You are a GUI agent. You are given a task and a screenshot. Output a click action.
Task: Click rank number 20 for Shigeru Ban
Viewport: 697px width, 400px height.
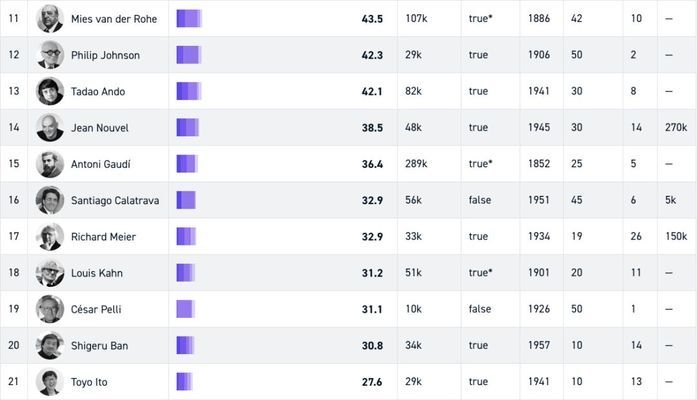pyautogui.click(x=14, y=346)
